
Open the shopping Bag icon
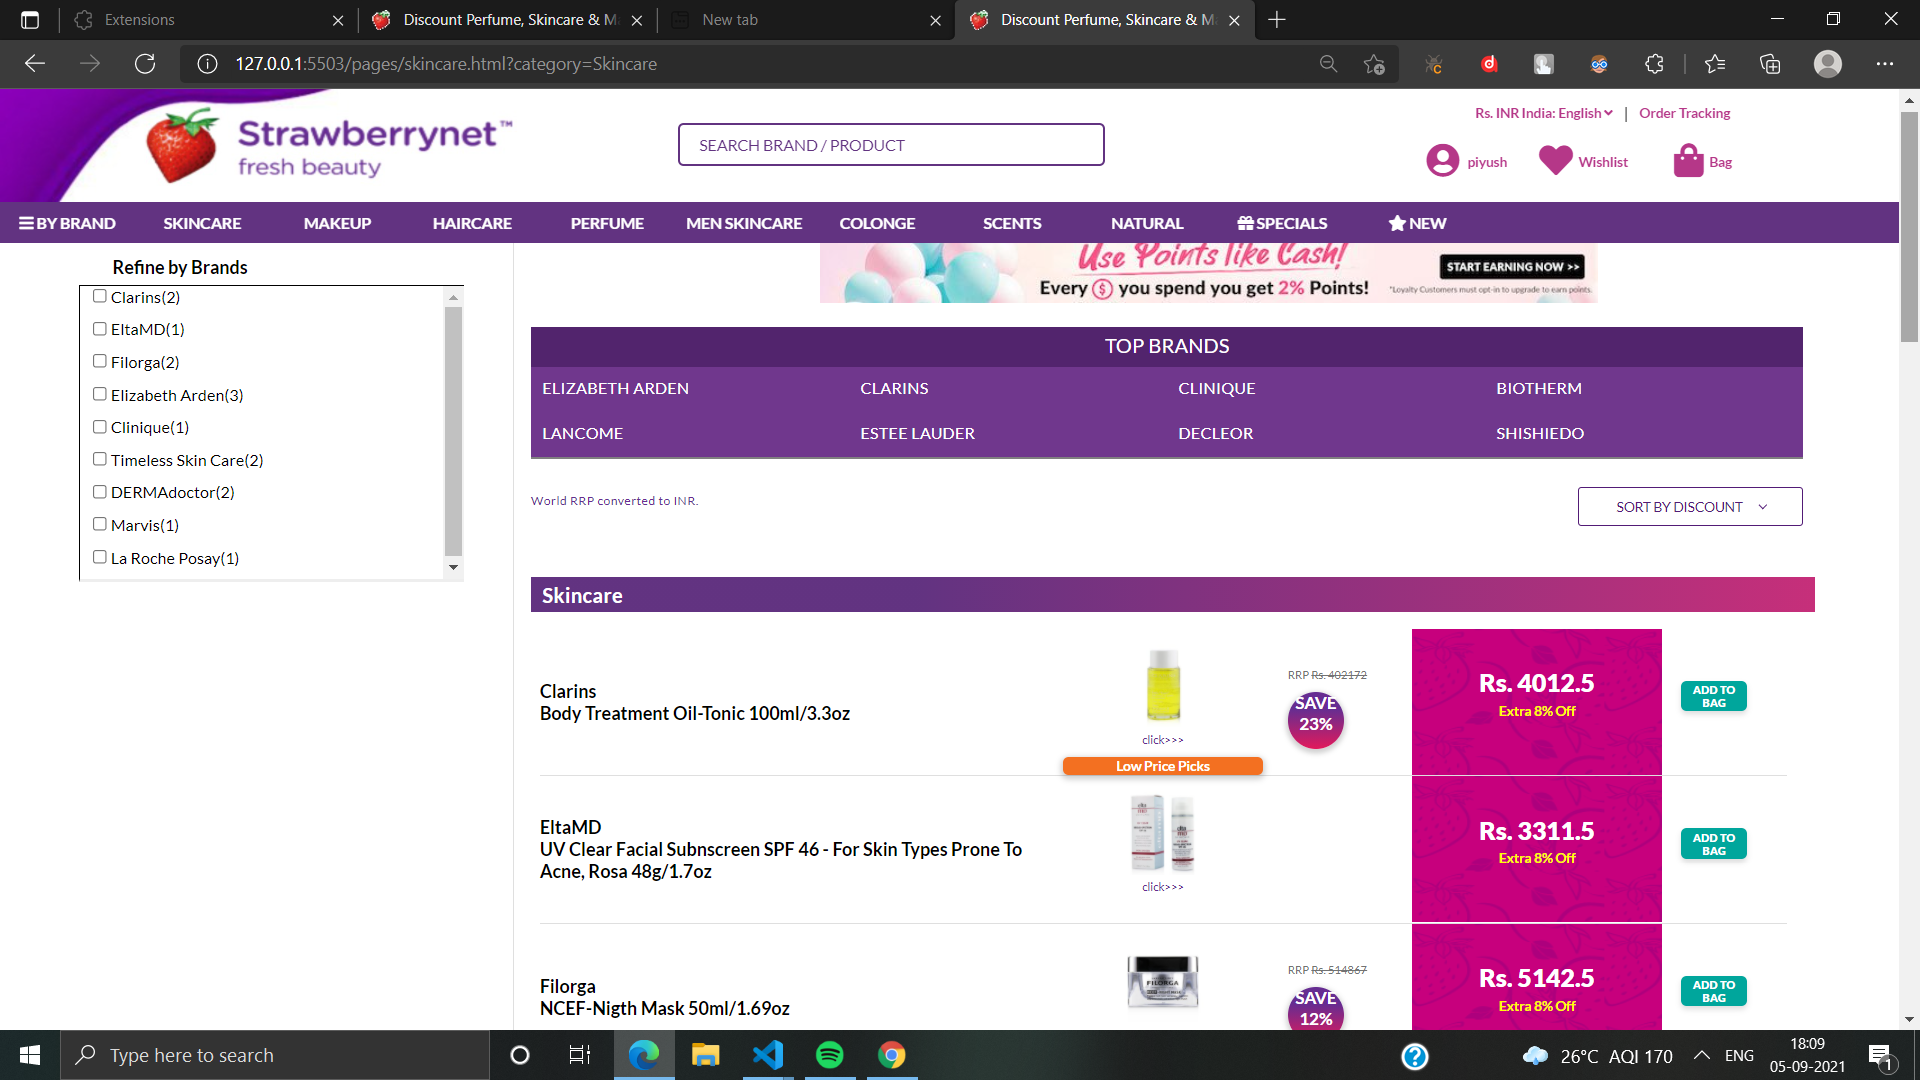tap(1688, 159)
